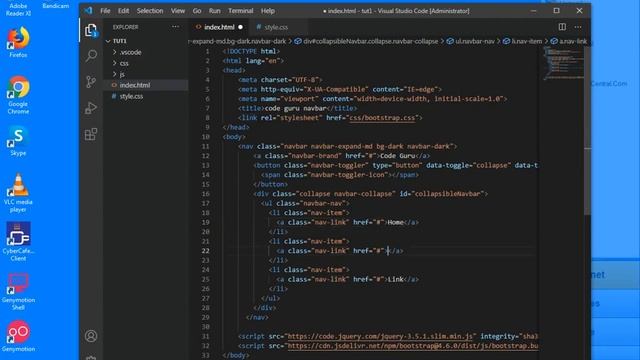Follow the code.jquery.com script URL link

(x=380, y=336)
